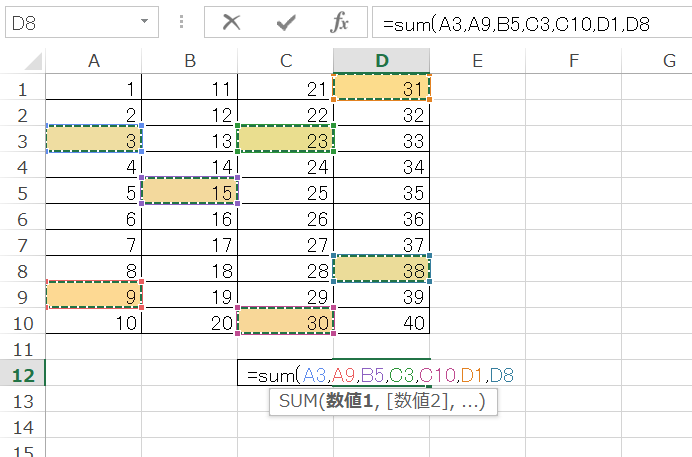Click cell containing value 12

(x=190, y=113)
